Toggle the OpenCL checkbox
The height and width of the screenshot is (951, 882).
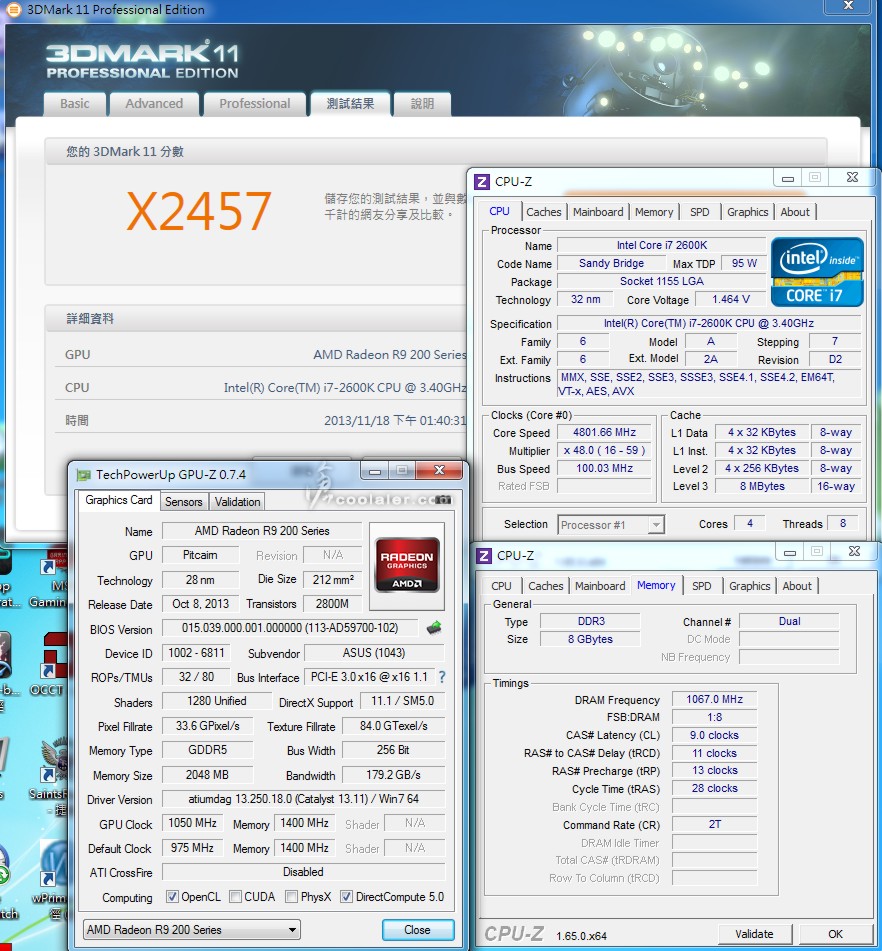tap(172, 896)
